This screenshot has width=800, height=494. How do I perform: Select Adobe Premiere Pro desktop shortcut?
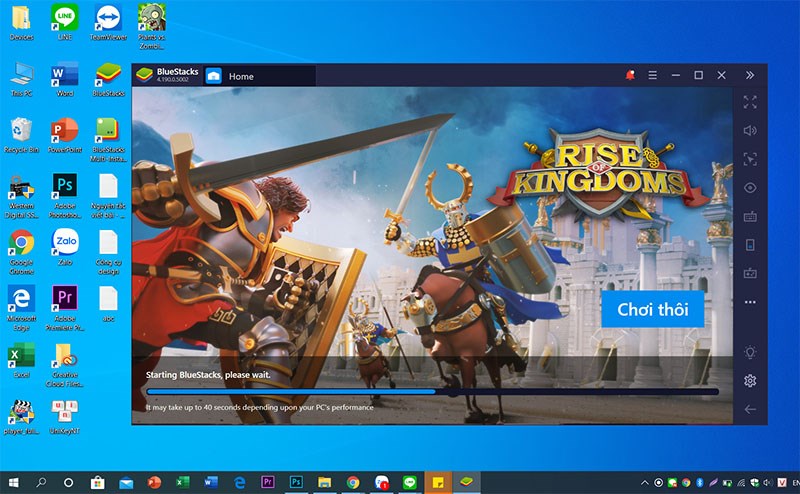pyautogui.click(x=65, y=308)
